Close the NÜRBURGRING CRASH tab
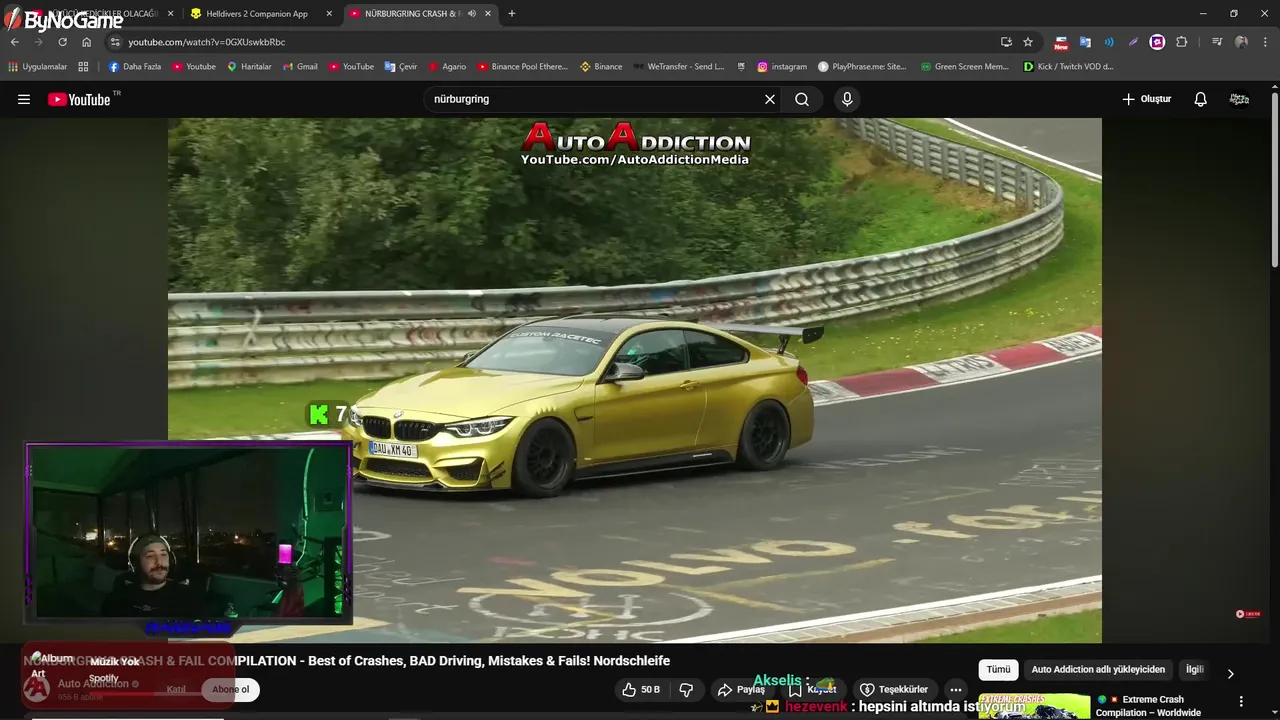 click(489, 14)
